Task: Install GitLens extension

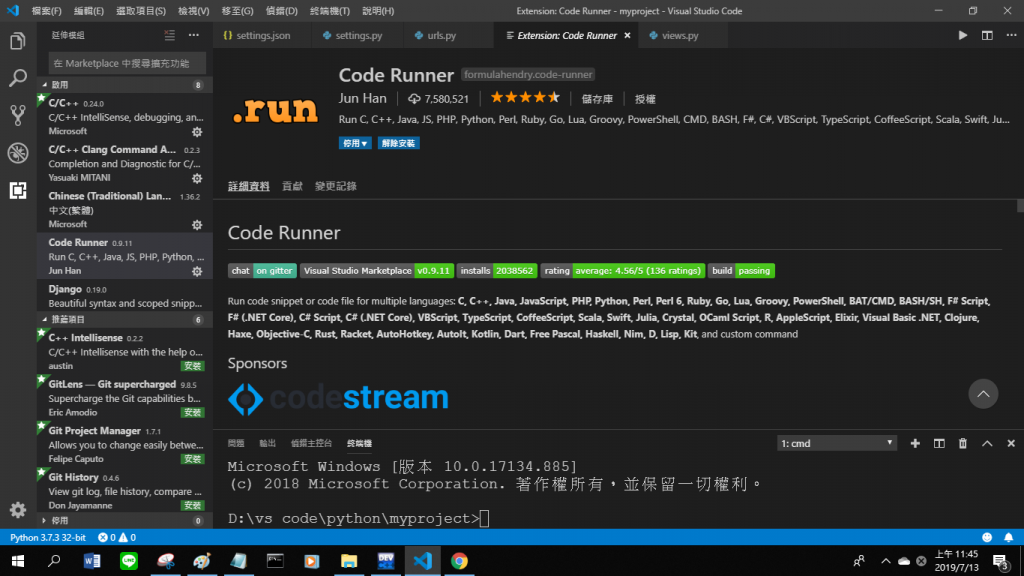Action: (193, 412)
